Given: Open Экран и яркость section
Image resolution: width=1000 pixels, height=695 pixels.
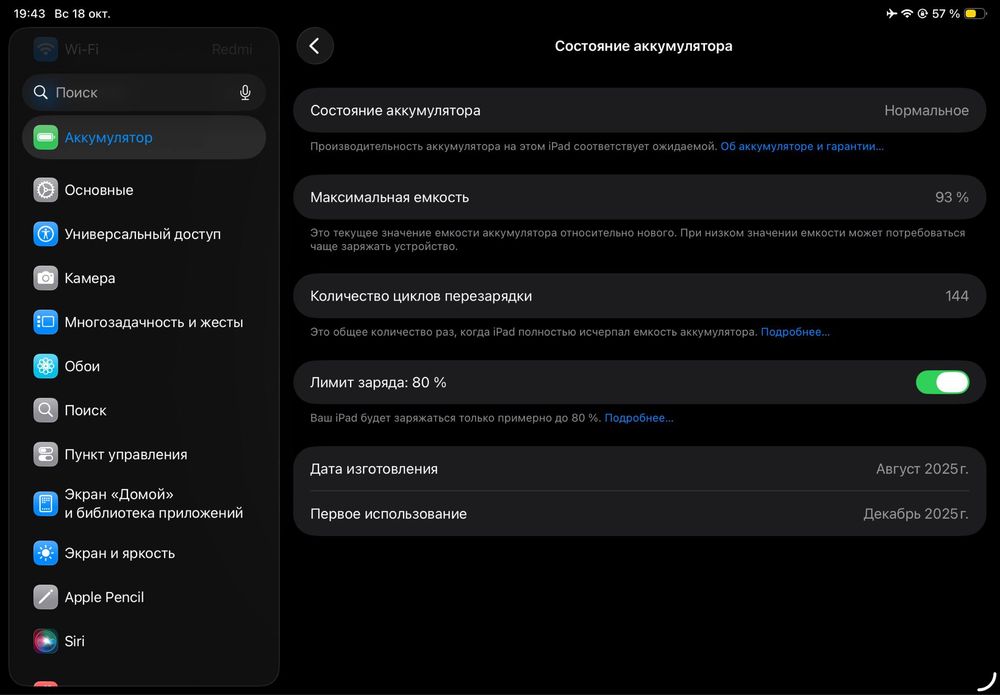Looking at the screenshot, I should click(144, 553).
